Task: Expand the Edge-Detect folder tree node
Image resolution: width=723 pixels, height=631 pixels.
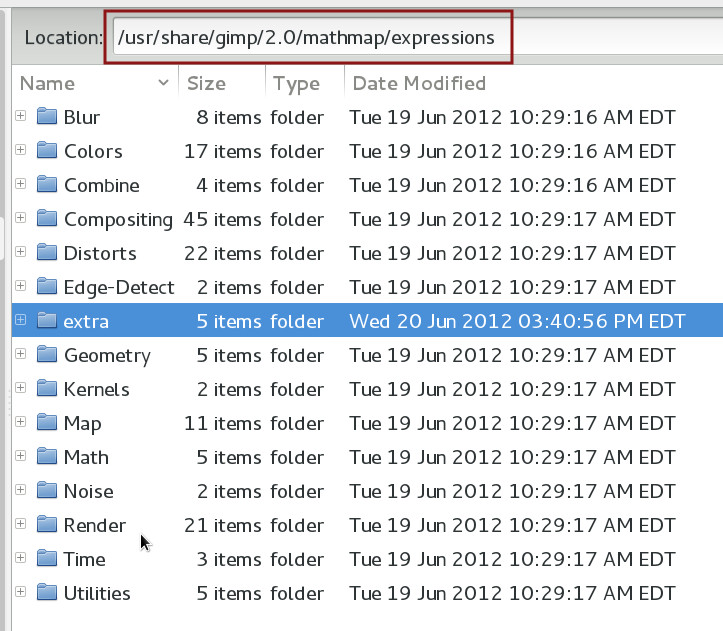Action: pos(20,286)
